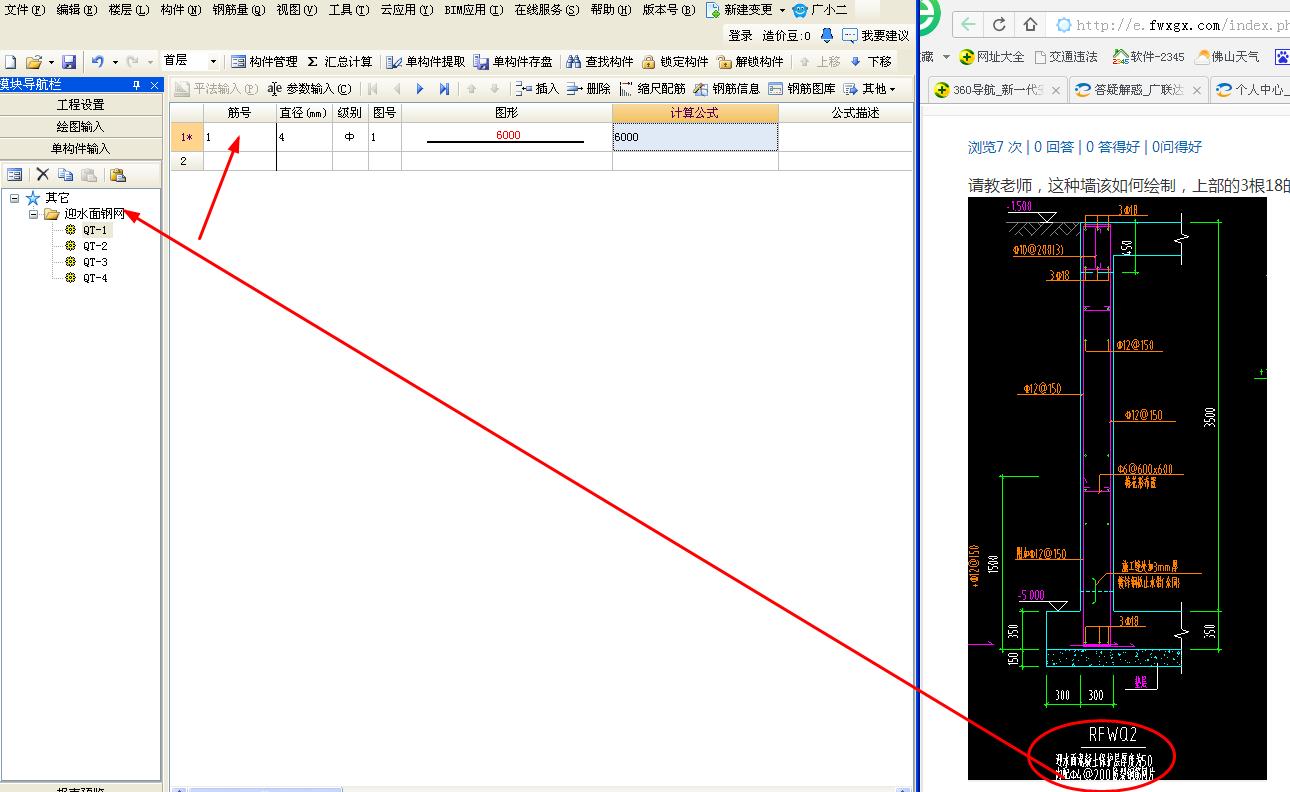Click 单构件存盘 toolbar button

pos(513,62)
